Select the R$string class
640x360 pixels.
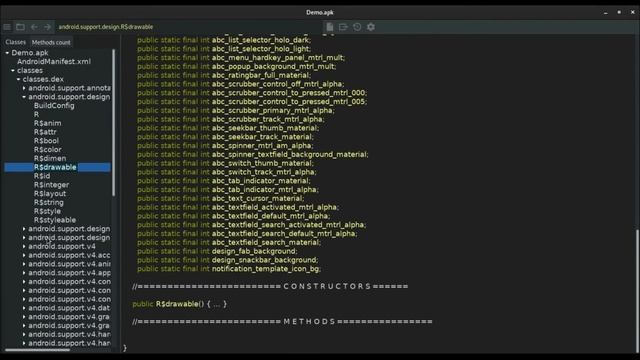coord(49,202)
